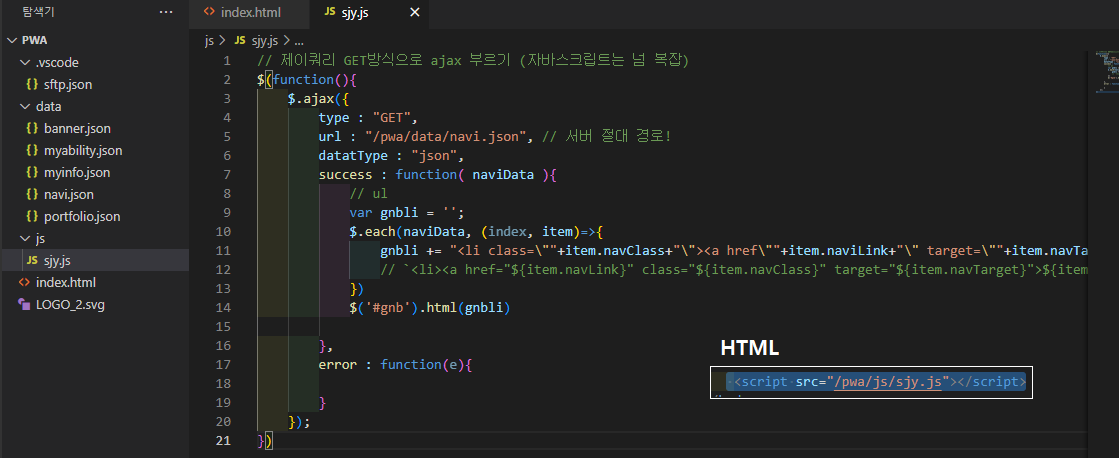Click line number 15 in the gutter
The height and width of the screenshot is (458, 1119).
pyautogui.click(x=223, y=327)
